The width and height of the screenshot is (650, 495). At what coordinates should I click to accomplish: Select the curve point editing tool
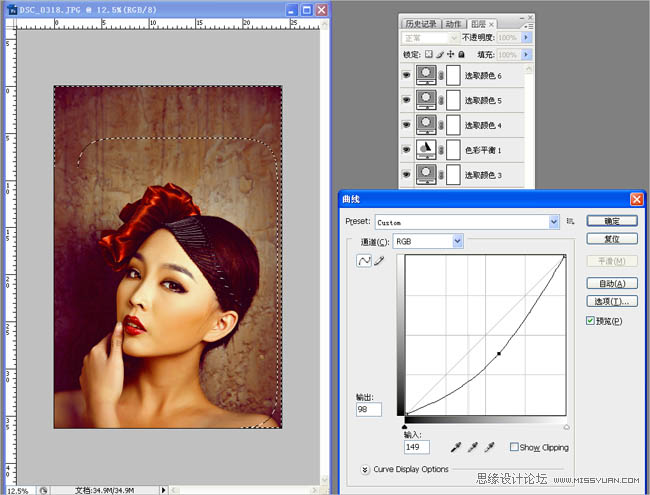(x=365, y=260)
